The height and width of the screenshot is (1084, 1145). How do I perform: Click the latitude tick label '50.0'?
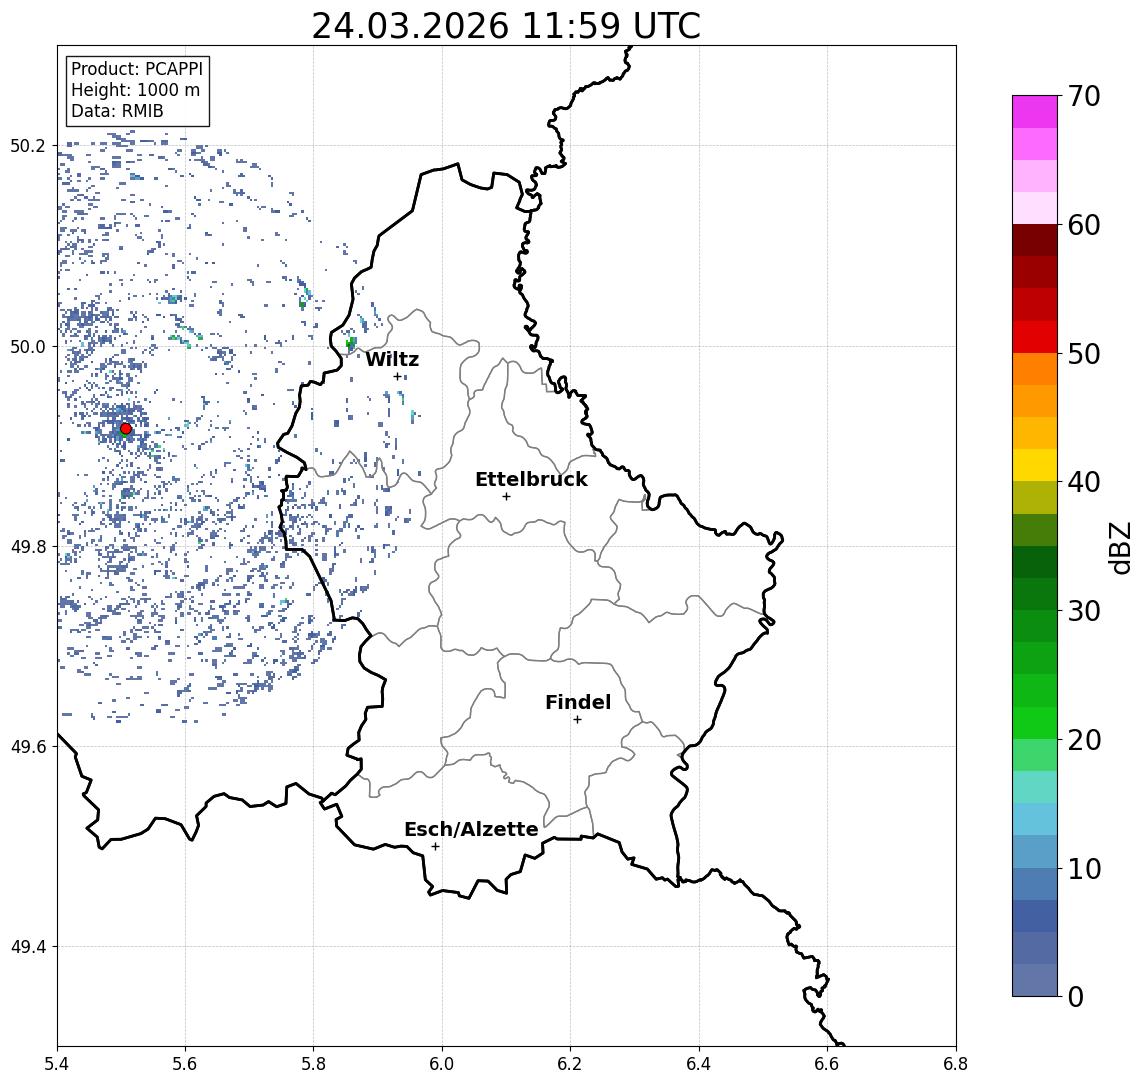(x=28, y=346)
